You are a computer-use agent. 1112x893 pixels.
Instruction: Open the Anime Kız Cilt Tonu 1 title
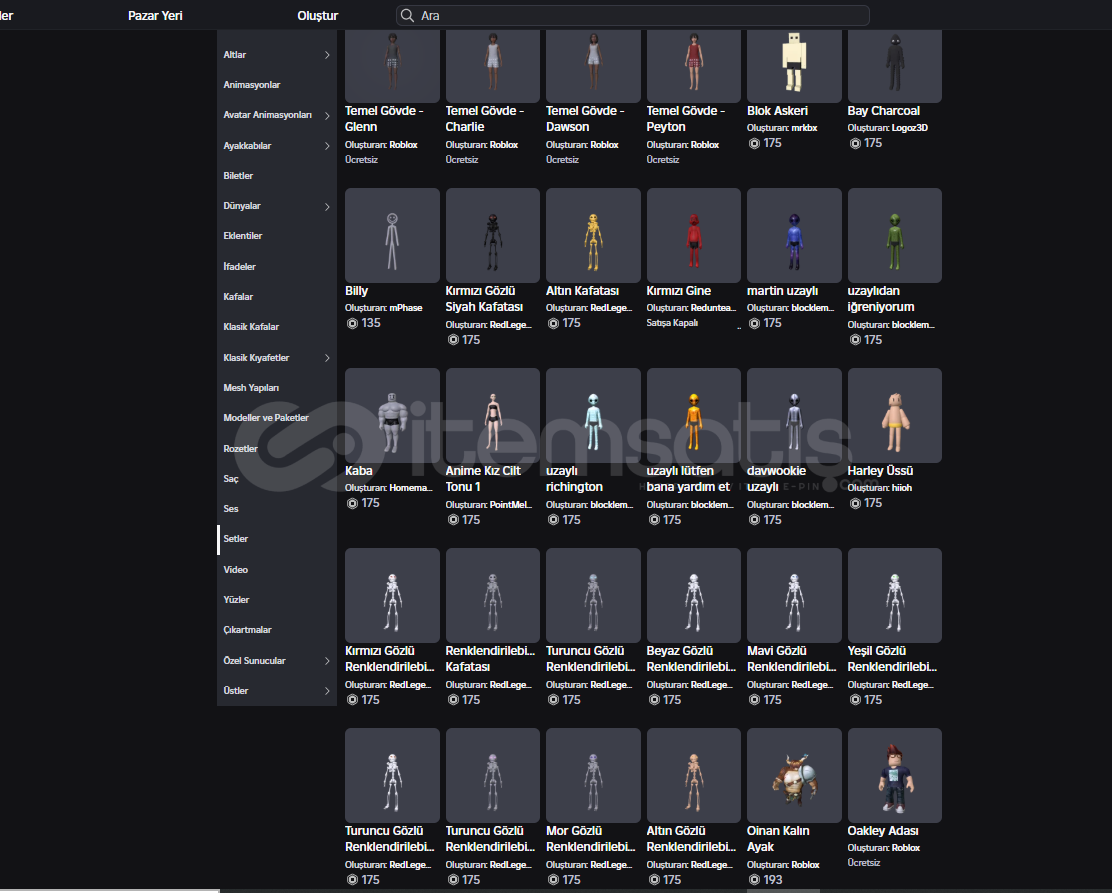tap(483, 479)
